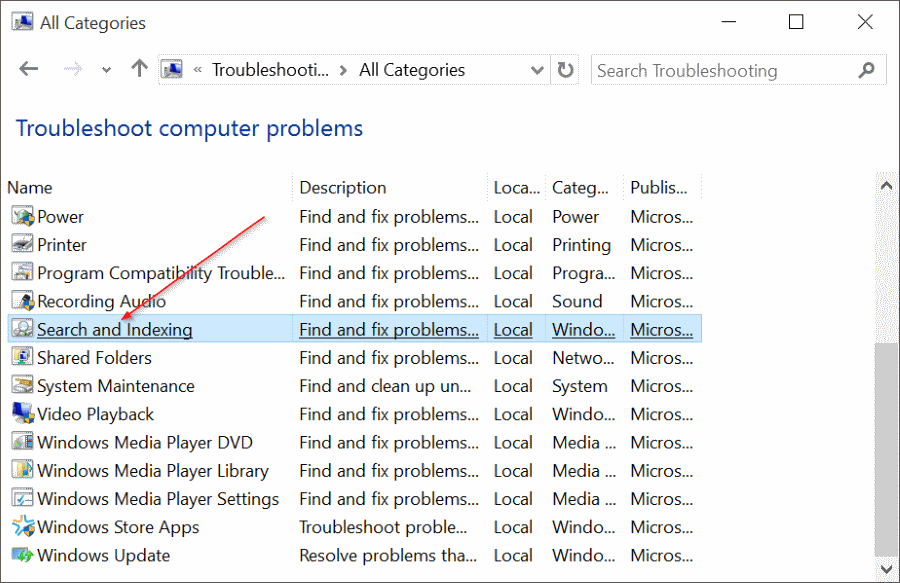900x583 pixels.
Task: Click "Troubleshoot proble..." description
Action: pyautogui.click(x=383, y=527)
